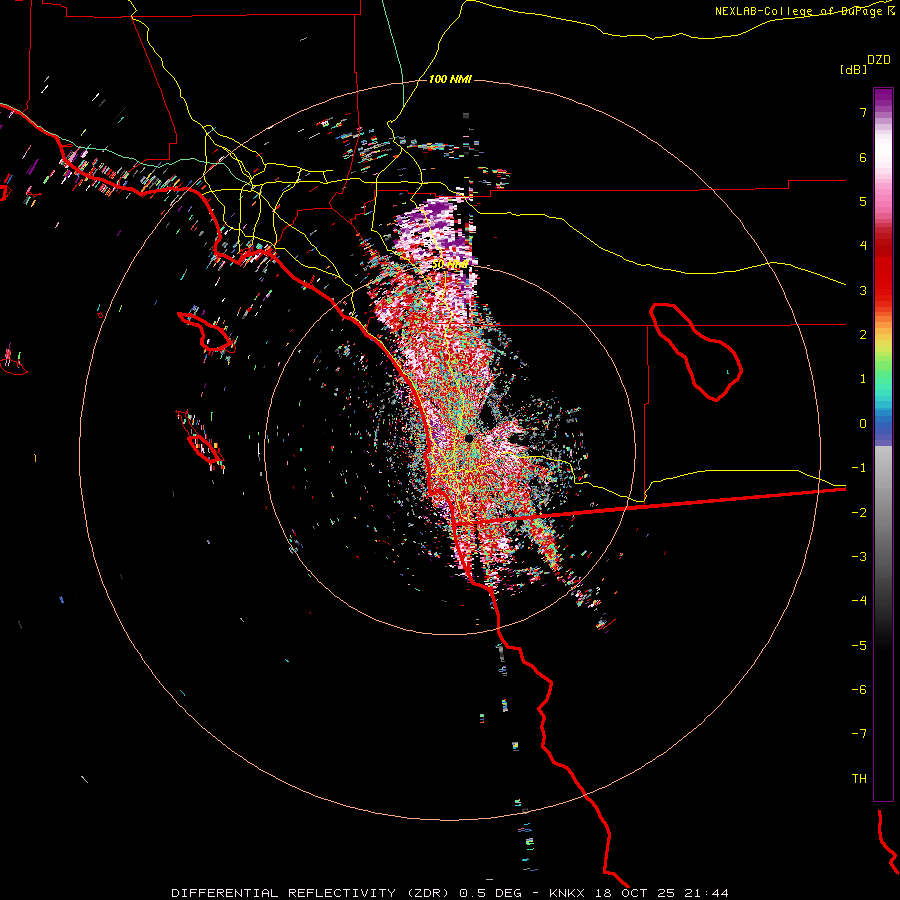The width and height of the screenshot is (900, 900).
Task: Select the 5 dB tick label
Action: [863, 201]
